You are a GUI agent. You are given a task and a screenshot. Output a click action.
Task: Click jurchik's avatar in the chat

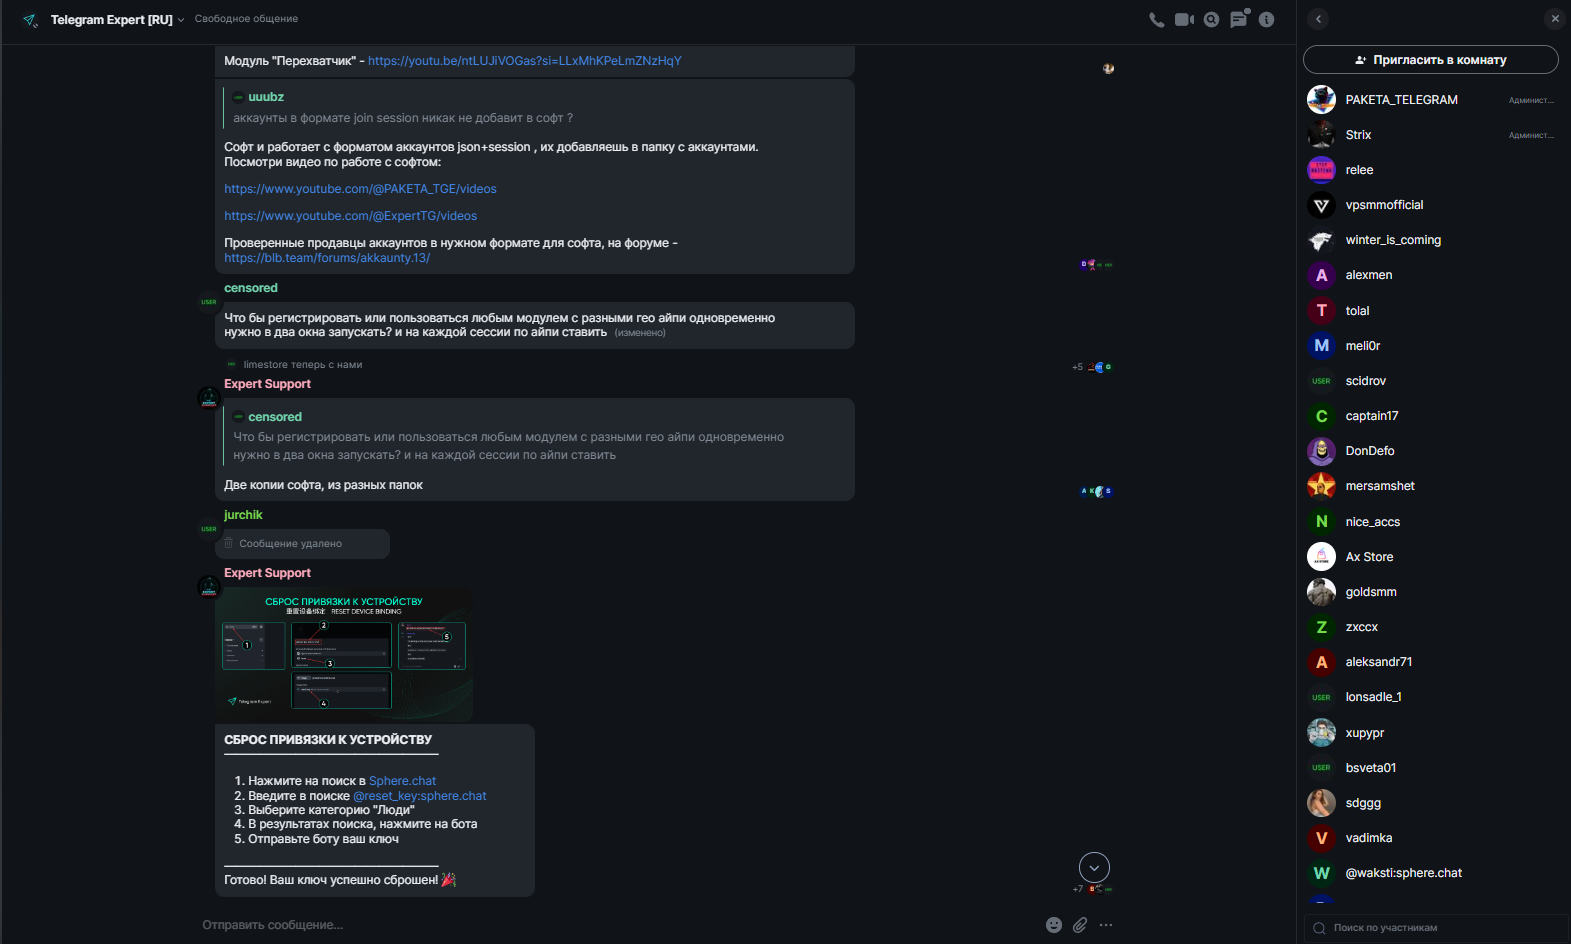click(209, 529)
